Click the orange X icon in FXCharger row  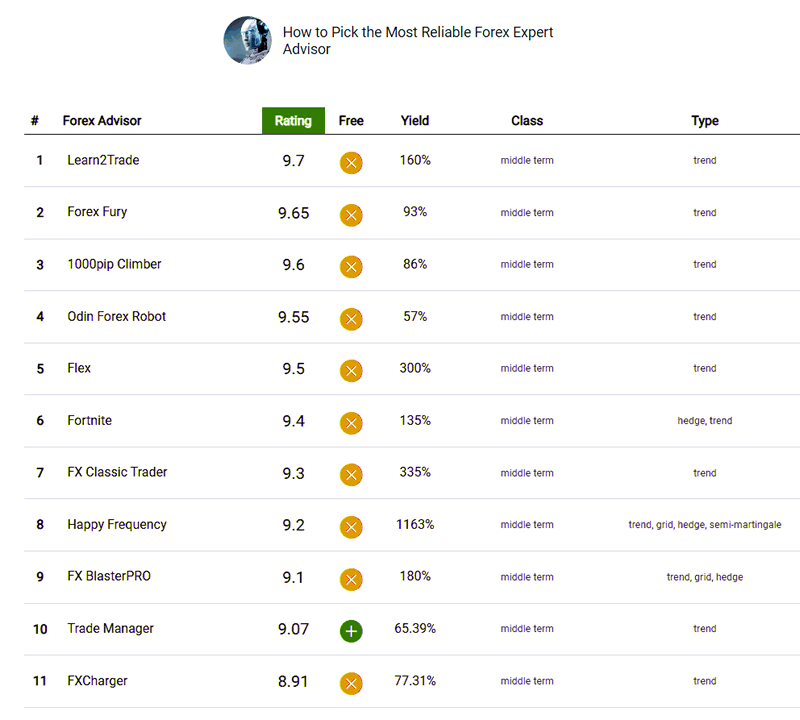pos(351,684)
